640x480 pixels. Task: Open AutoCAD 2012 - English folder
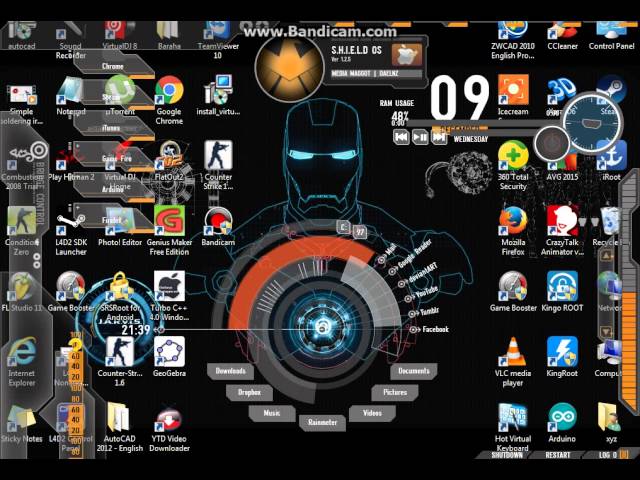coord(119,417)
